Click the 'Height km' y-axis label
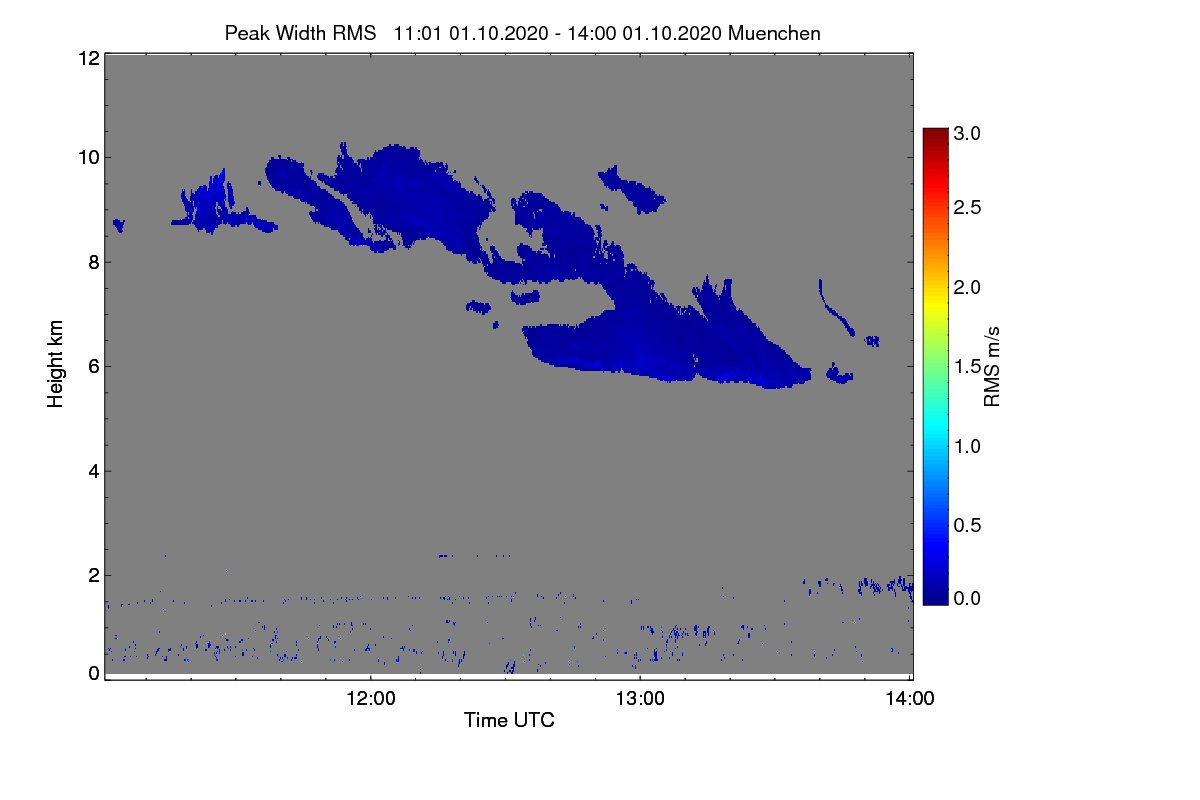Screen dimensions: 1200x800 pyautogui.click(x=56, y=363)
